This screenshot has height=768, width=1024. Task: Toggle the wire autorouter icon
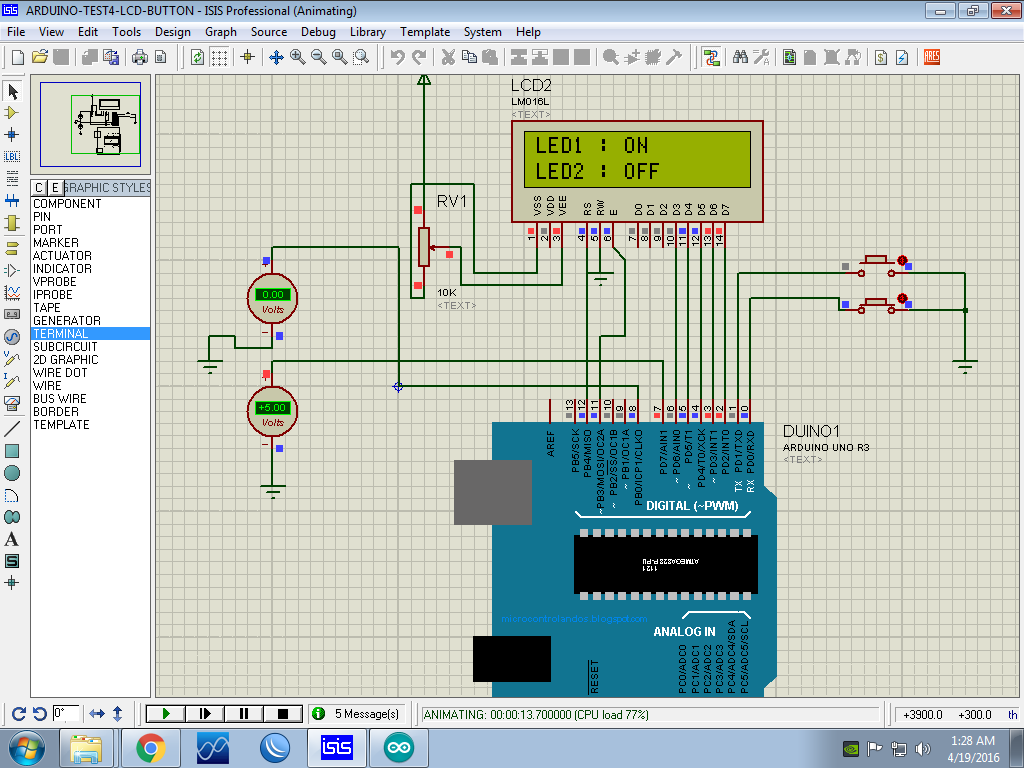[711, 57]
